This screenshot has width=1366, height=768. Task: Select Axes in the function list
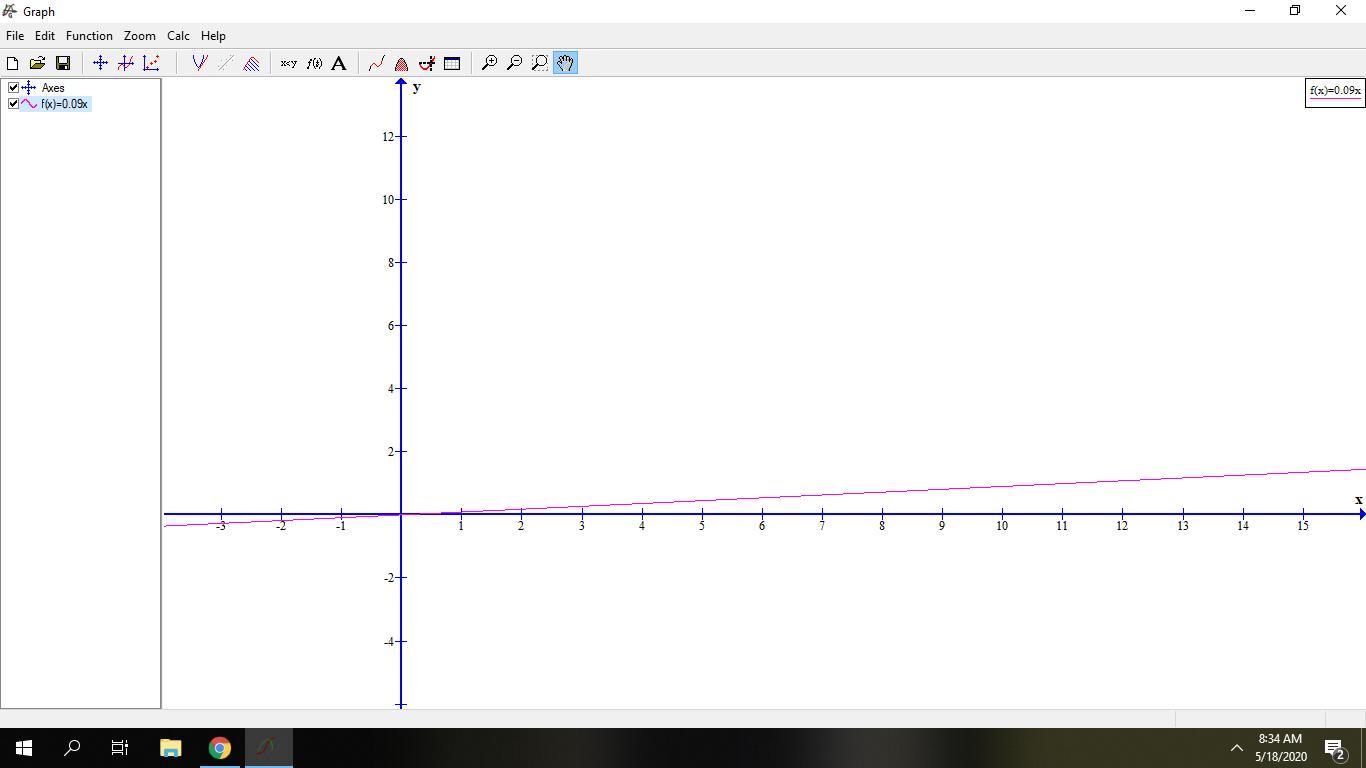tap(52, 88)
